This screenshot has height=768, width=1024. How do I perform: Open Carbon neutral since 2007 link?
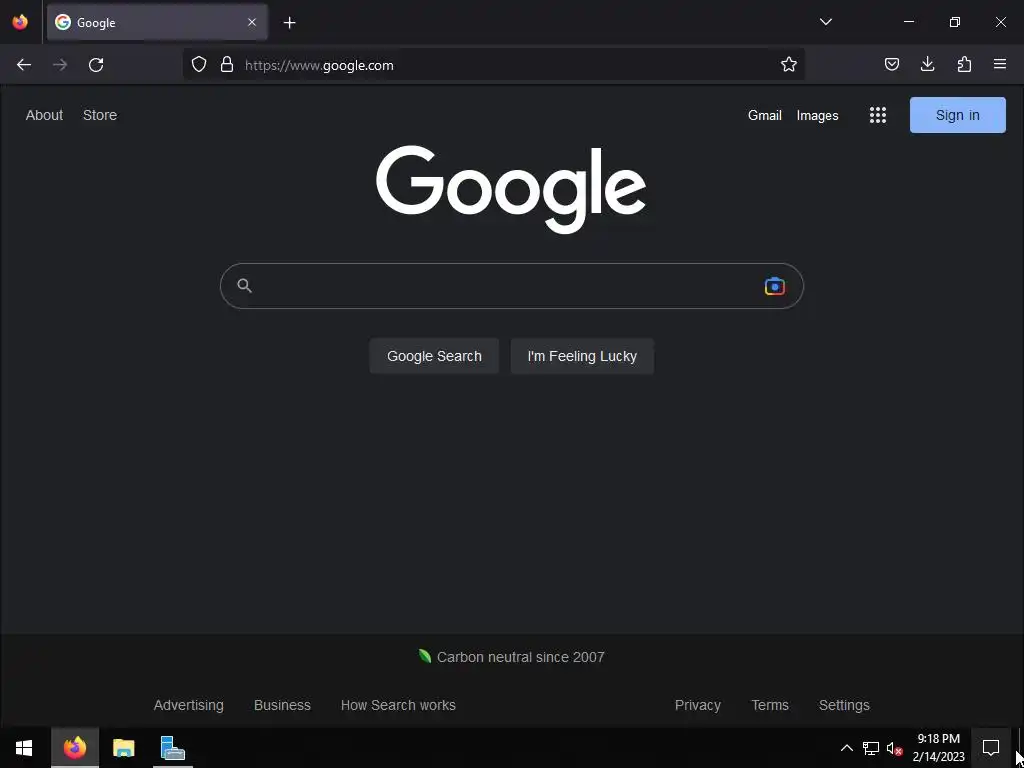coord(511,657)
